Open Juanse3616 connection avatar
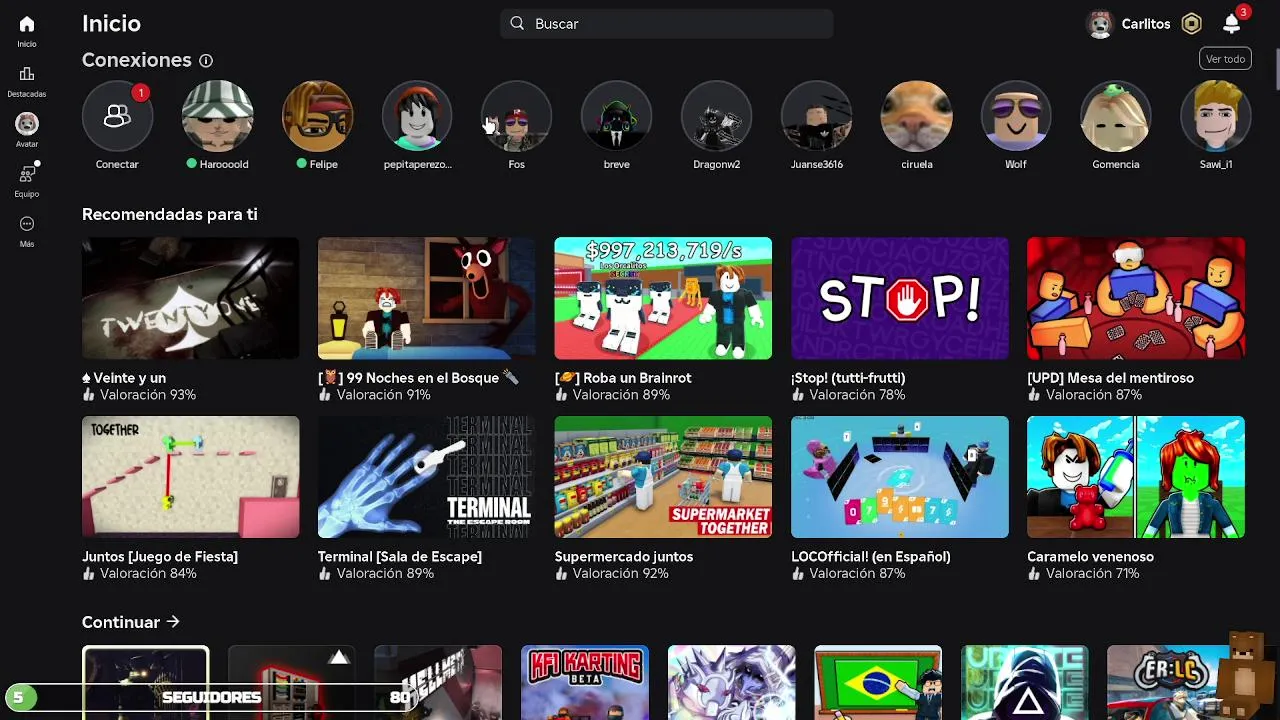This screenshot has height=720, width=1280. (x=817, y=116)
